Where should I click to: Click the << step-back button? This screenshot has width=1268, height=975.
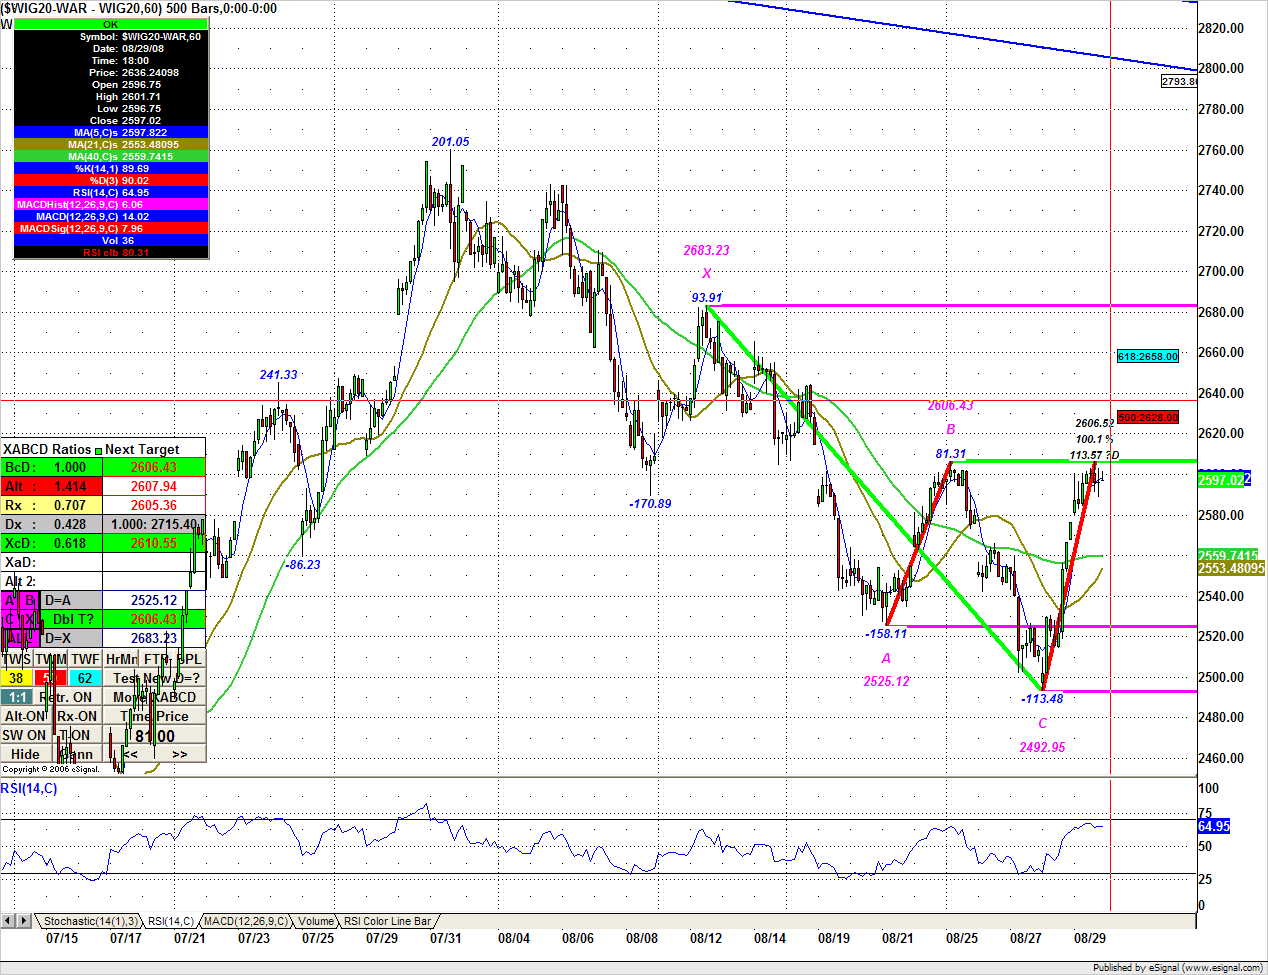click(130, 754)
